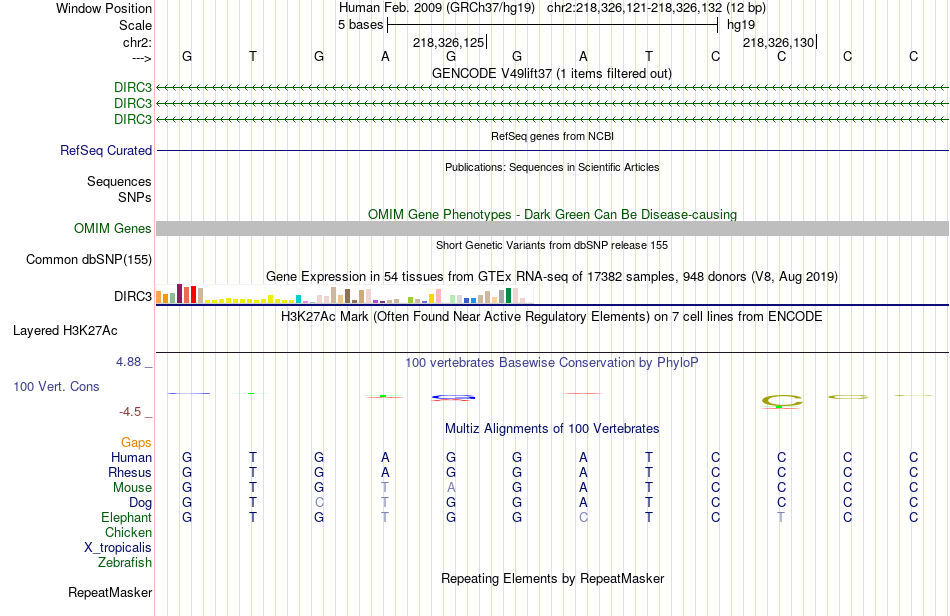The image size is (950, 616).
Task: Click the 'Sequences' label on the left
Action: [119, 182]
